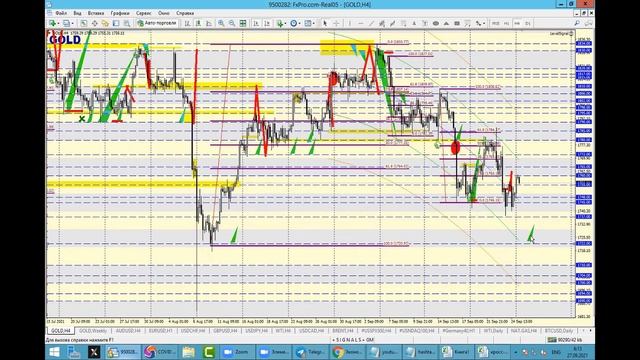Switch to the USDCHF,H4 chart tab
The width and height of the screenshot is (640, 360).
point(193,331)
